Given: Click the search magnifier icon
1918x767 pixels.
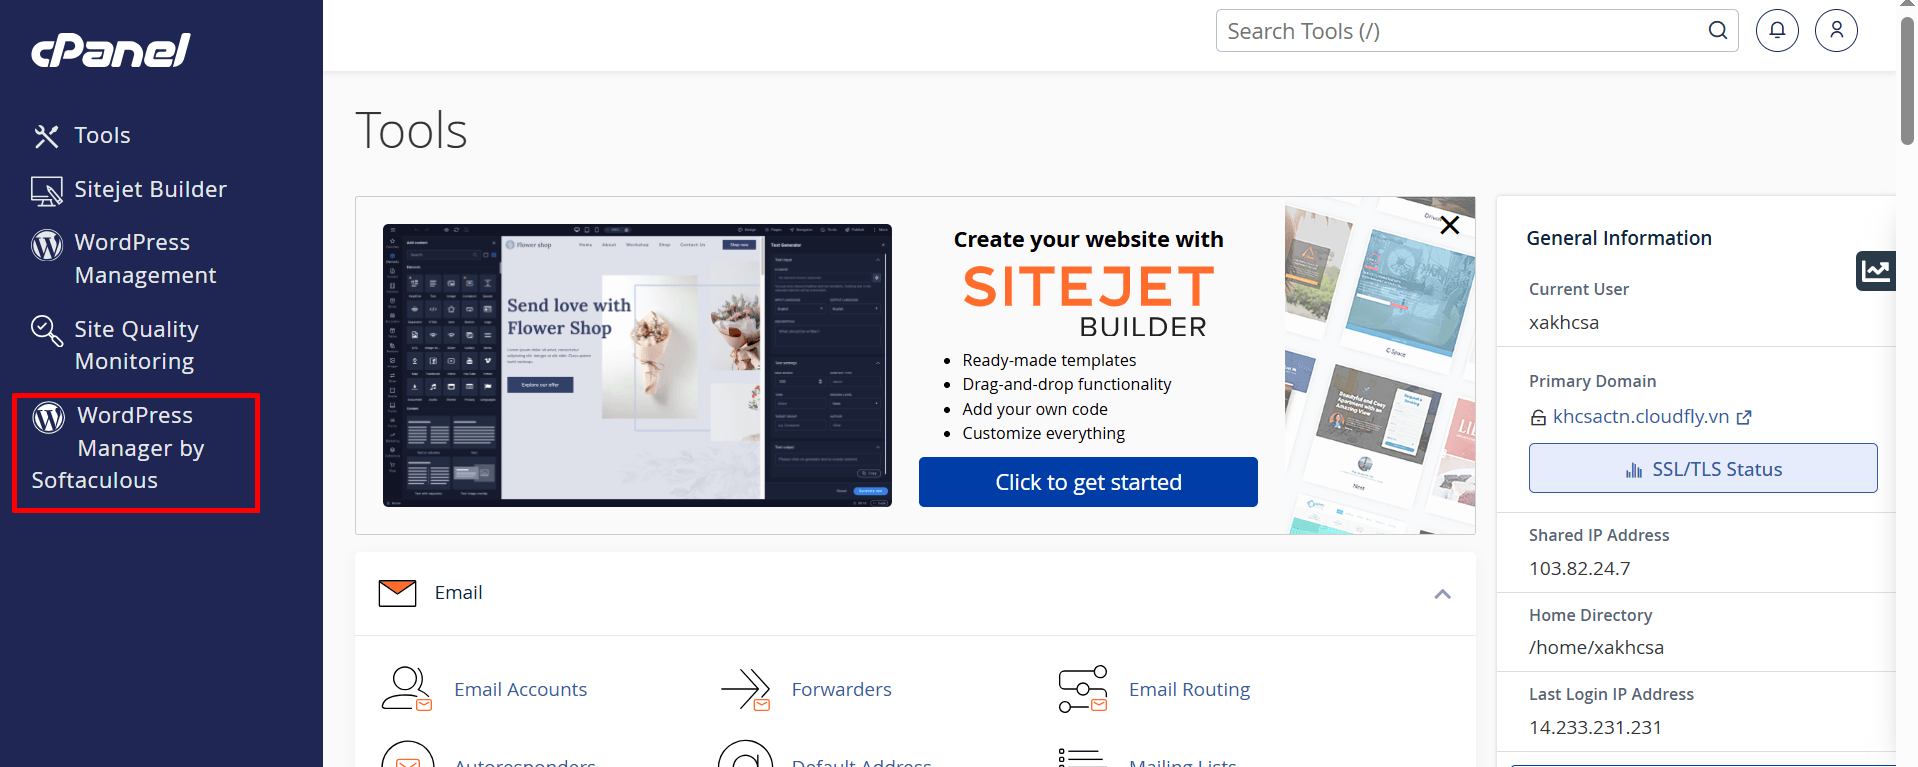Looking at the screenshot, I should [x=1717, y=31].
